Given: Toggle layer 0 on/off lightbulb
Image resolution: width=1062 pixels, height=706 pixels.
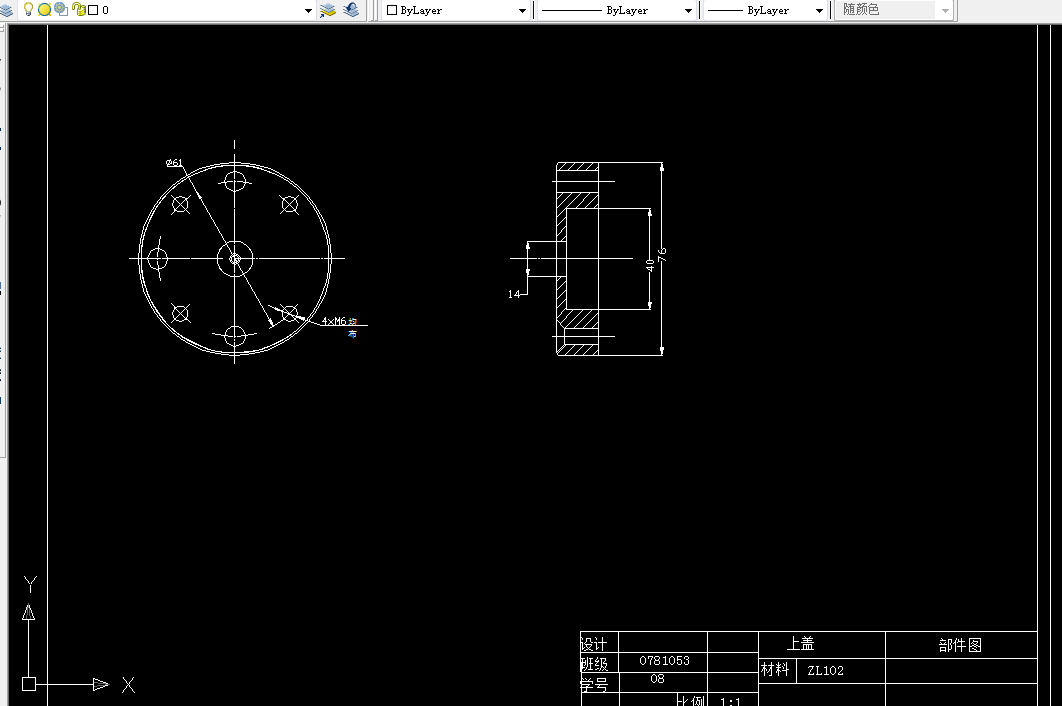Looking at the screenshot, I should click(28, 9).
